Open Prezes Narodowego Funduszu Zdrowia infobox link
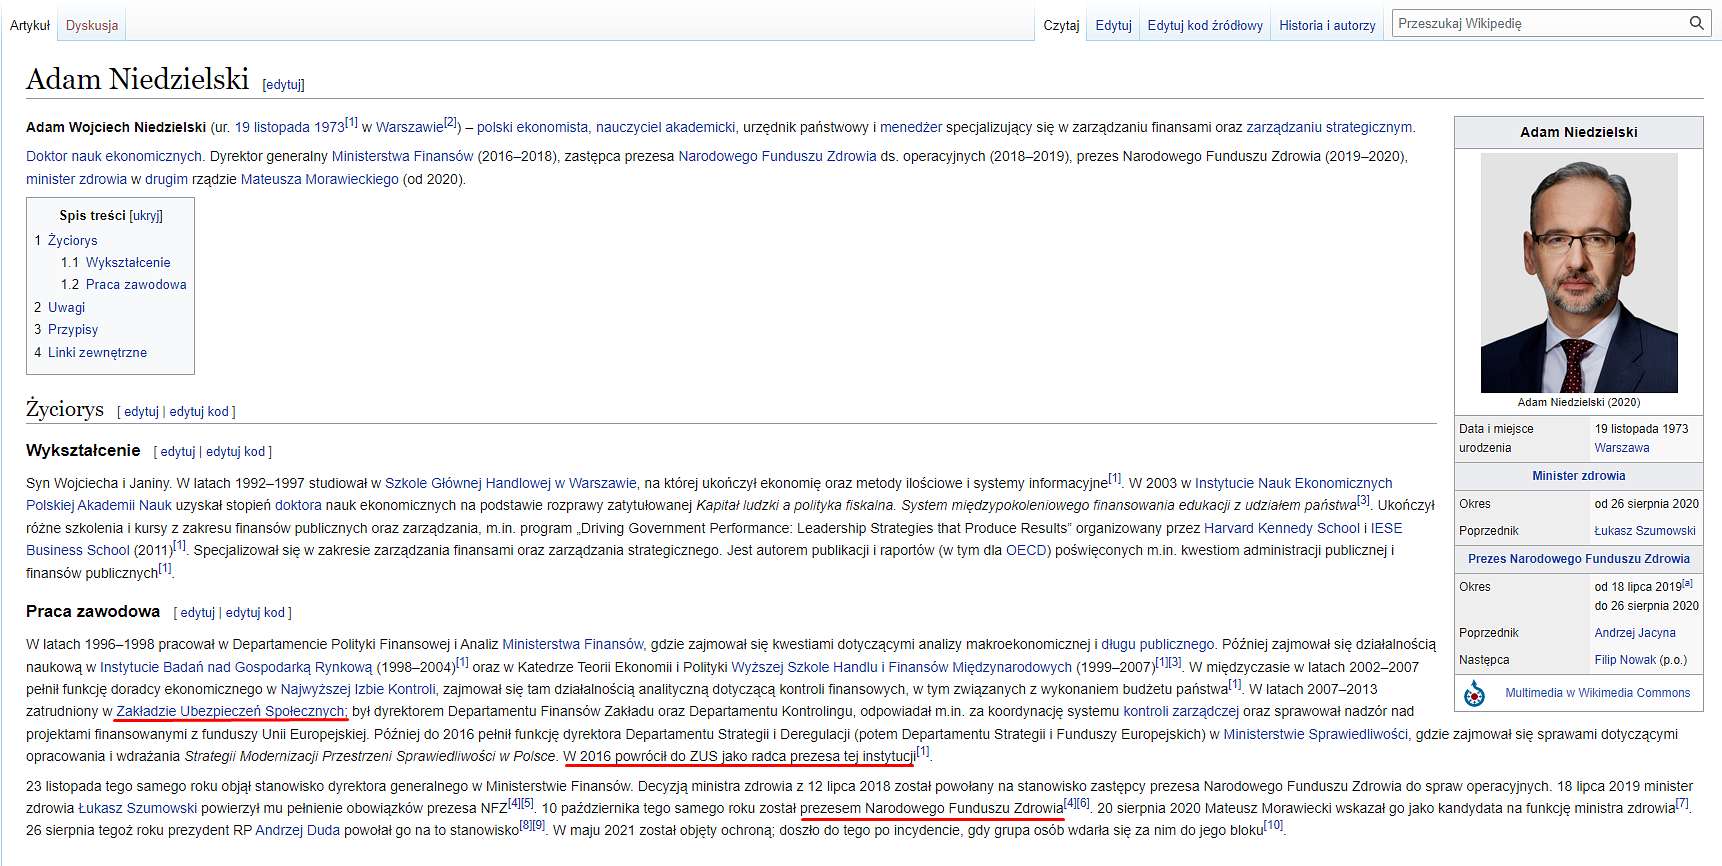The height and width of the screenshot is (866, 1722). (x=1578, y=559)
